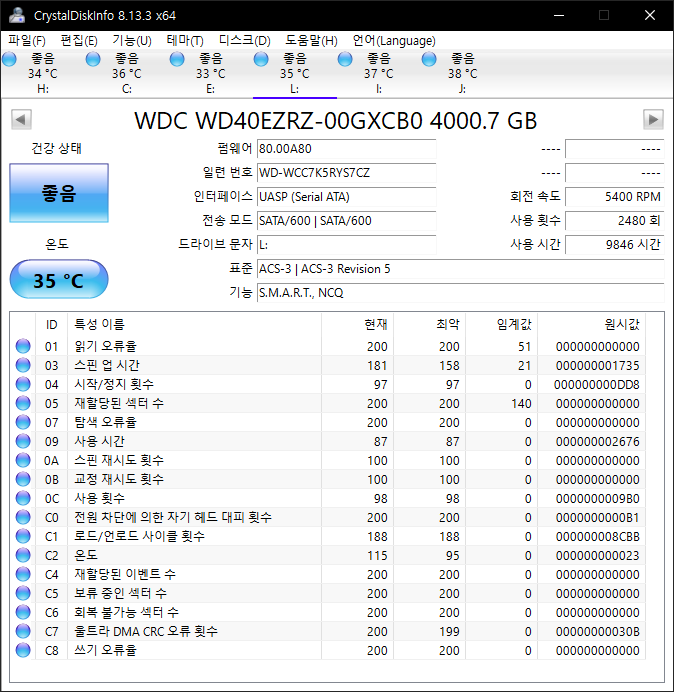Click the ID column header
The image size is (674, 692).
pyautogui.click(x=52, y=324)
